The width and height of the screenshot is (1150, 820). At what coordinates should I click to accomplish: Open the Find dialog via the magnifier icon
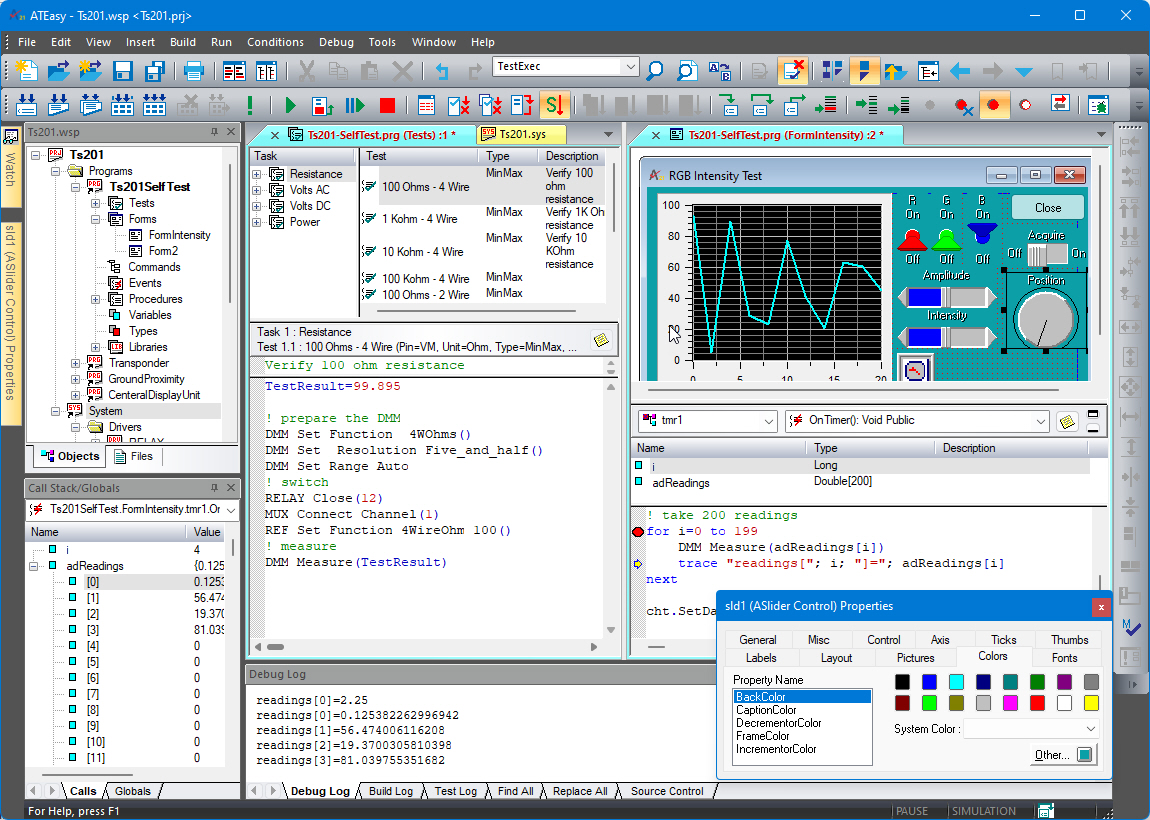coord(652,71)
